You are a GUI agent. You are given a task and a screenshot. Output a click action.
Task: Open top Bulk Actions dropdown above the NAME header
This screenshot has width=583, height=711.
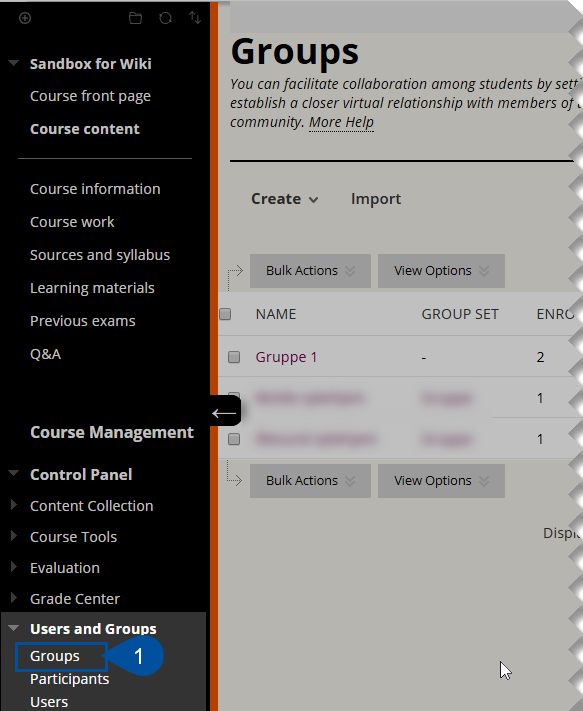click(x=310, y=271)
